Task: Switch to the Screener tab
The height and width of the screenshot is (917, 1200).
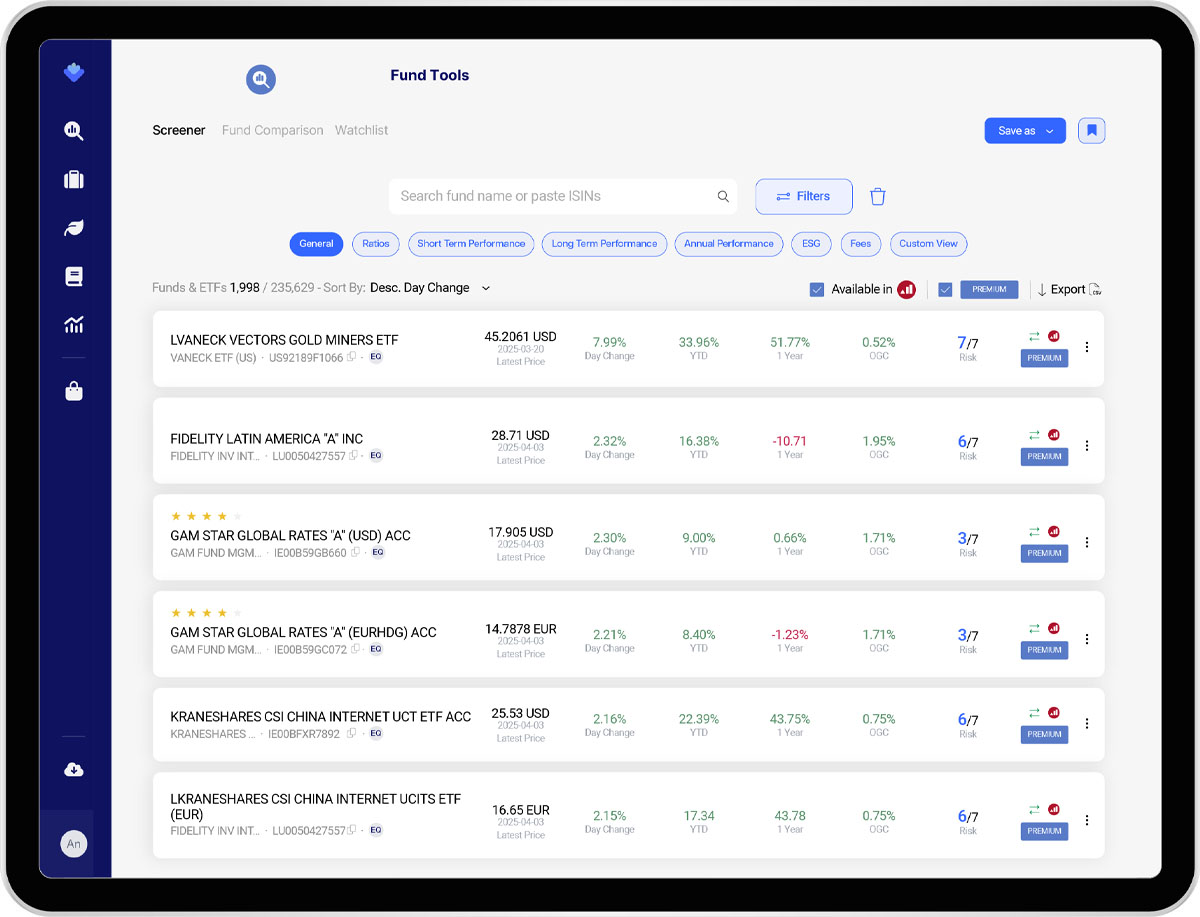Action: tap(179, 131)
